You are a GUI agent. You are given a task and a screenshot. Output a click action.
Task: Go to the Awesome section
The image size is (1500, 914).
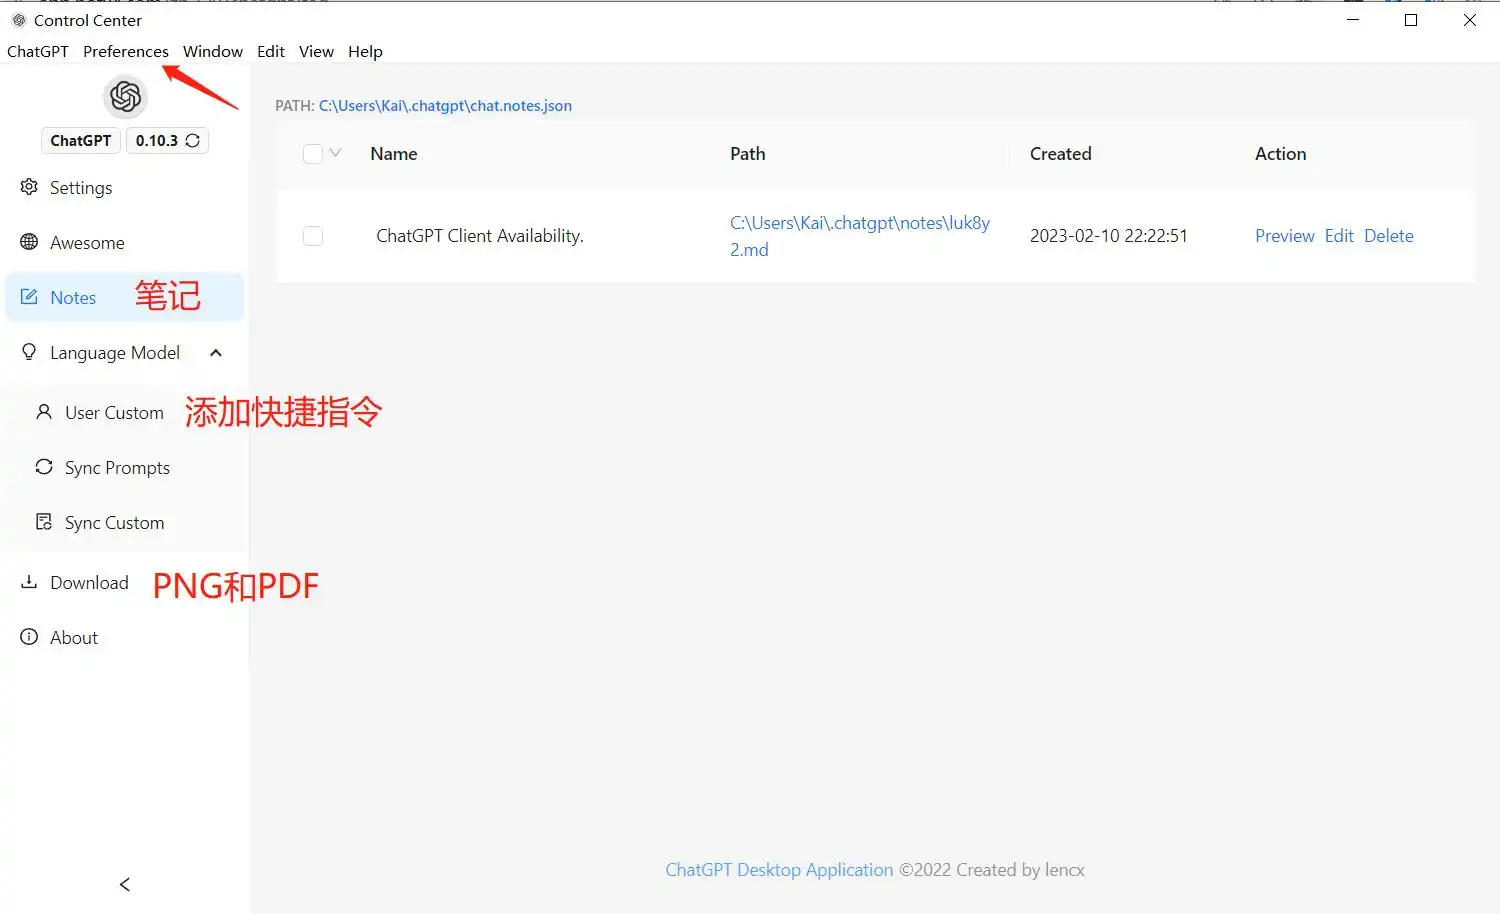click(x=125, y=242)
